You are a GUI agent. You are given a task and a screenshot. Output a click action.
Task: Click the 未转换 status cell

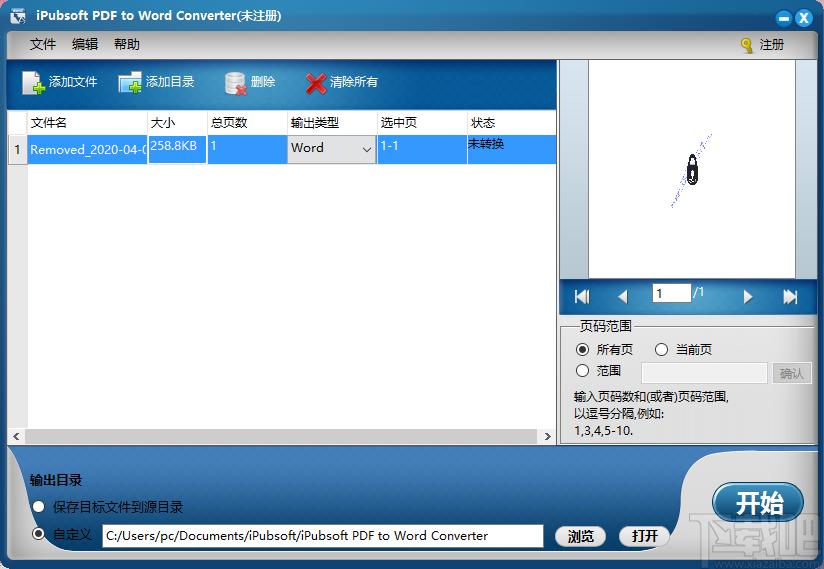tap(512, 150)
